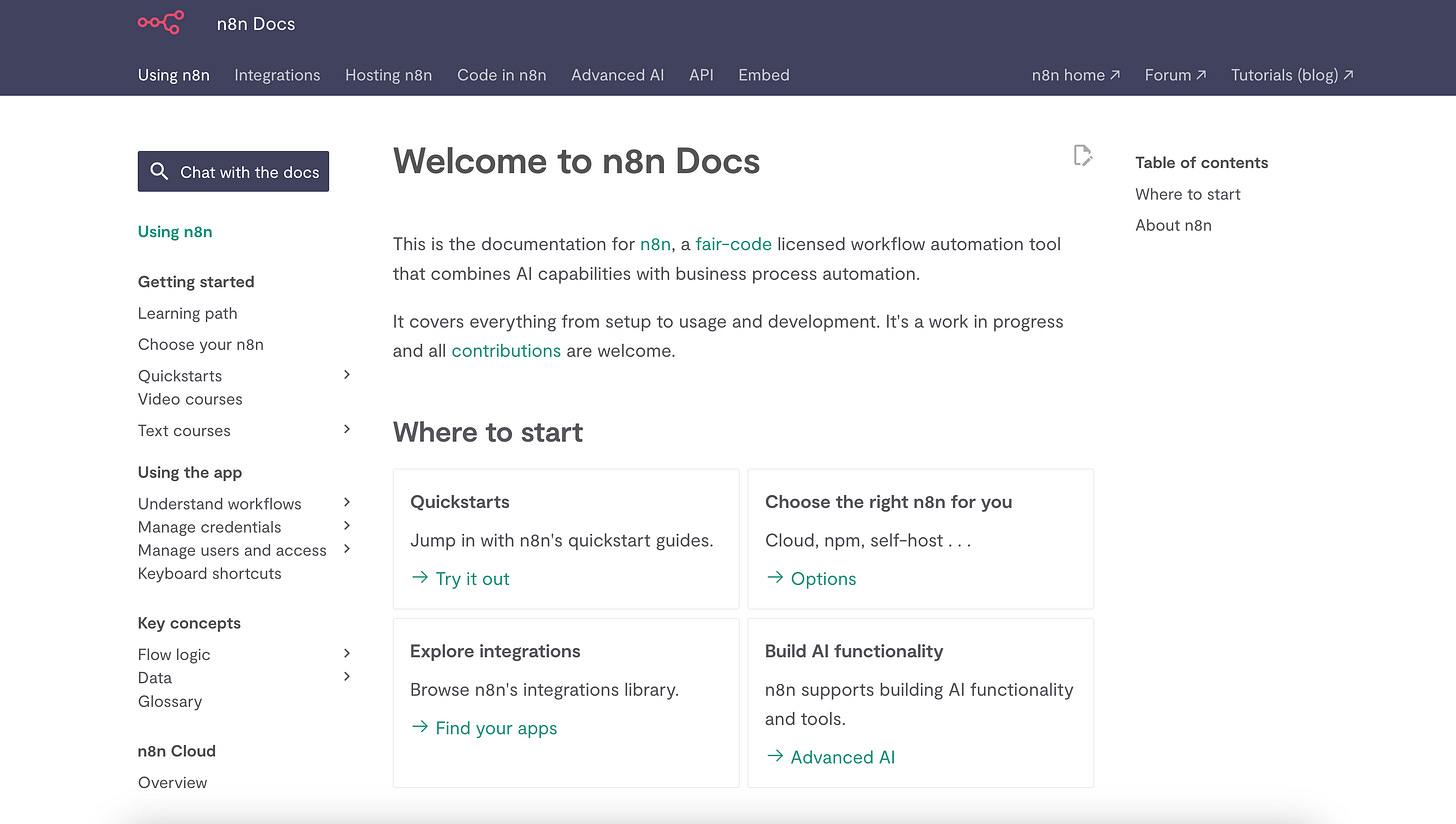Jump to Where to start in table of contents
This screenshot has height=824, width=1456.
click(x=1188, y=194)
